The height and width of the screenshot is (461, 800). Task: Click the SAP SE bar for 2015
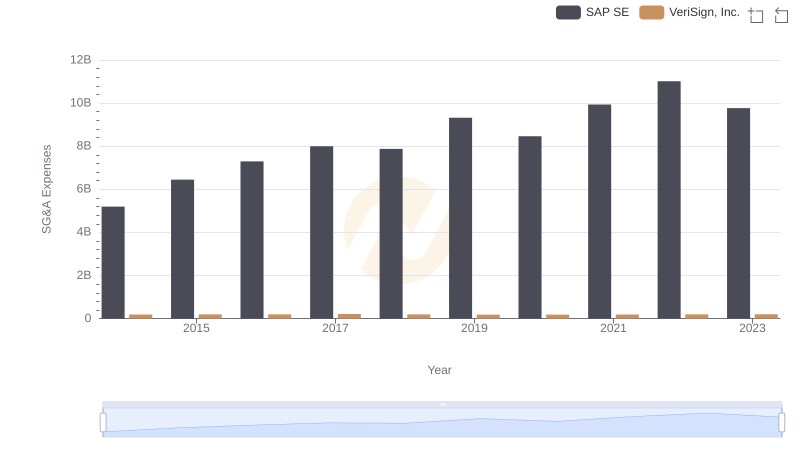[x=183, y=249]
